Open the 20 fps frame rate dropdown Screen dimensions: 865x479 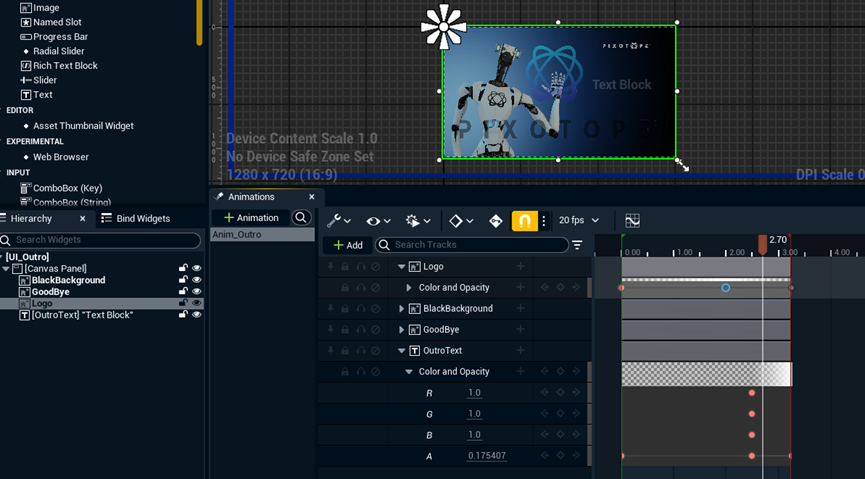(579, 220)
